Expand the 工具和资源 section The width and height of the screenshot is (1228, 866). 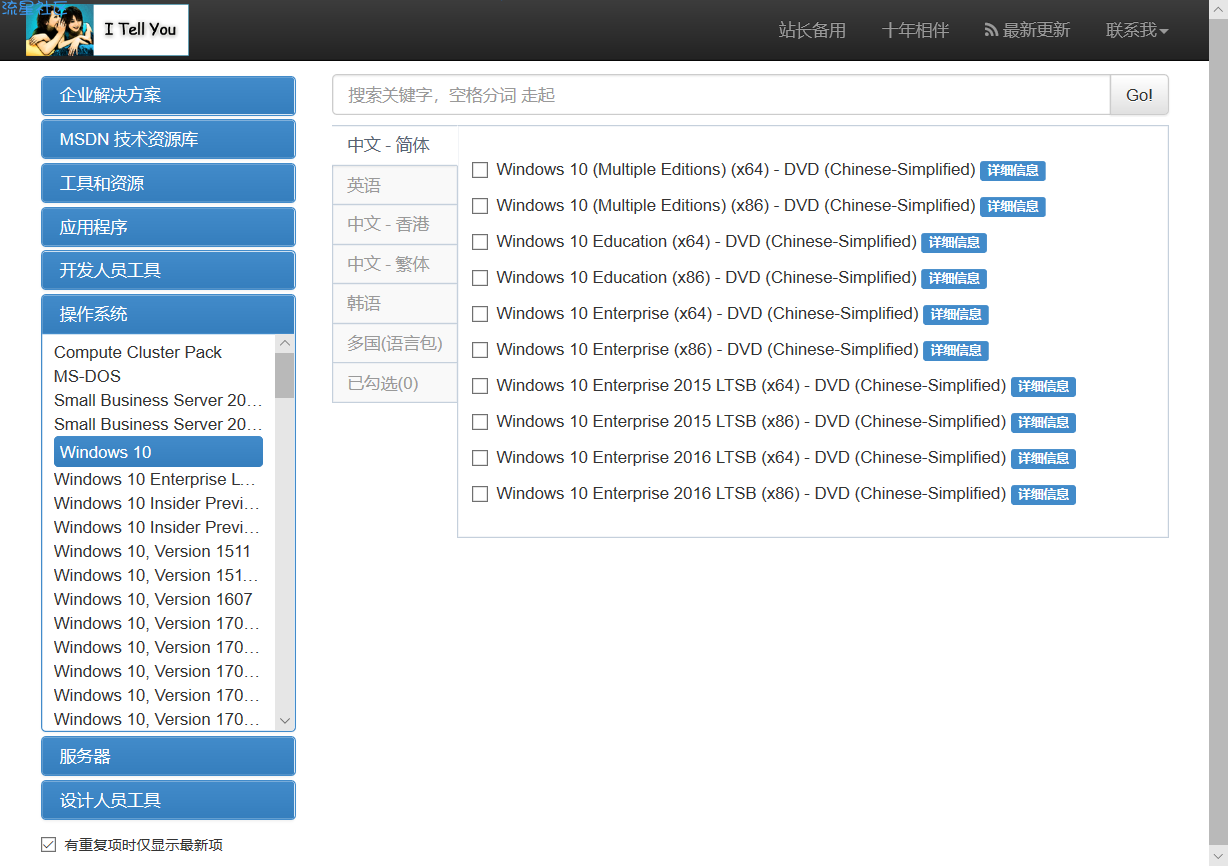pyautogui.click(x=168, y=183)
